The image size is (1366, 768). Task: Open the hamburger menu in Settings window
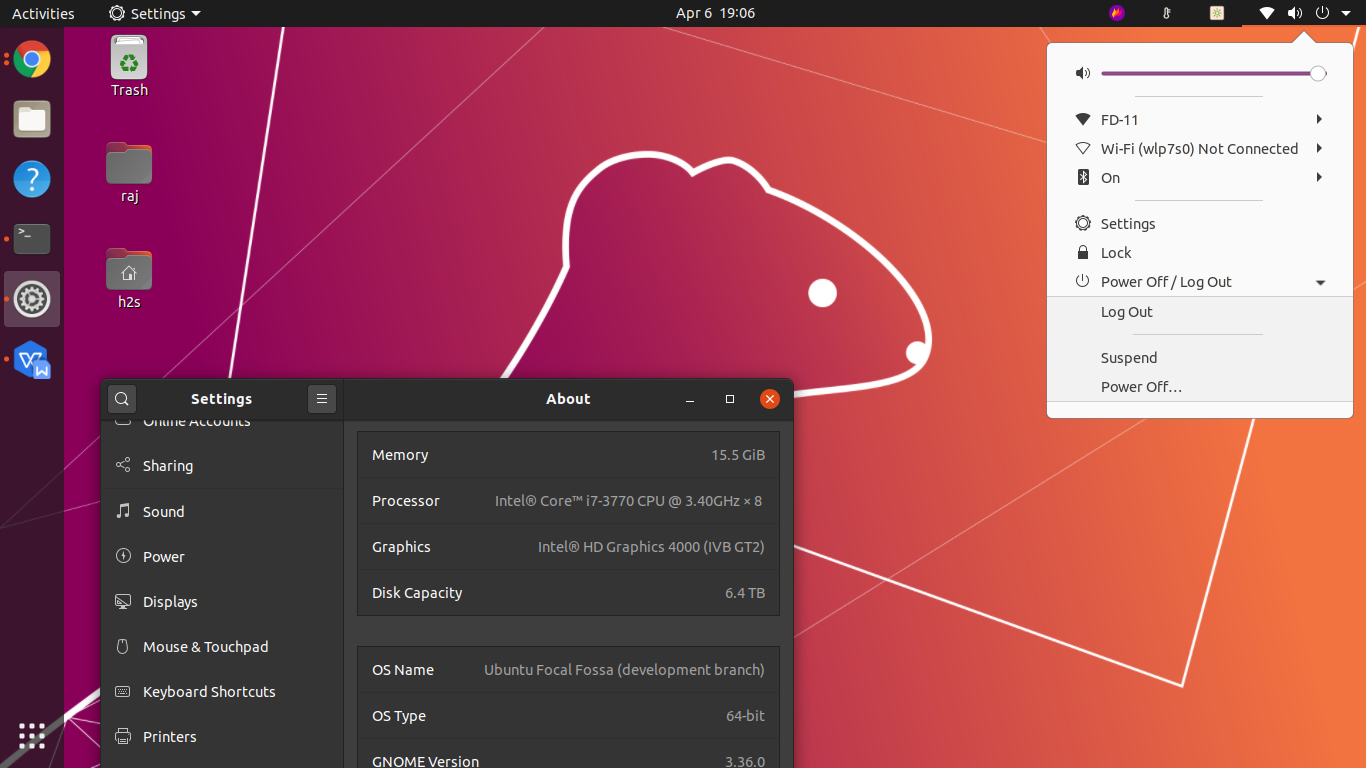322,398
